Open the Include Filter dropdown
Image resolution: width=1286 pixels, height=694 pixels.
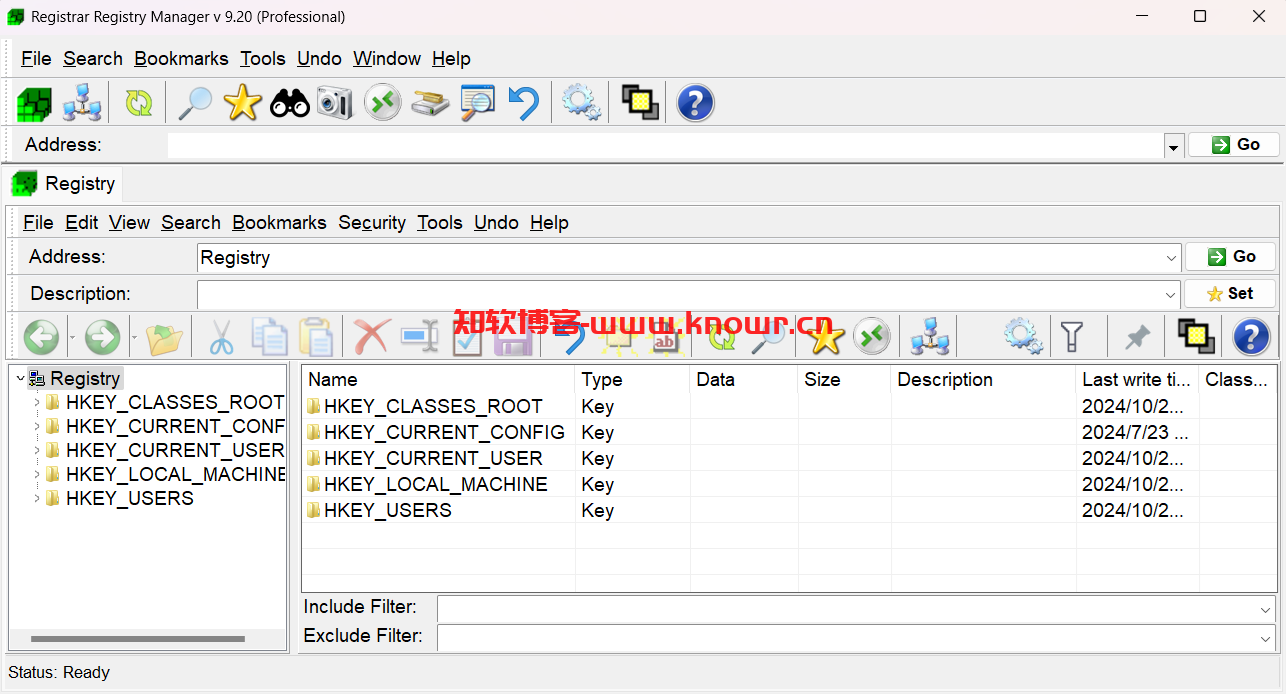point(1266,608)
